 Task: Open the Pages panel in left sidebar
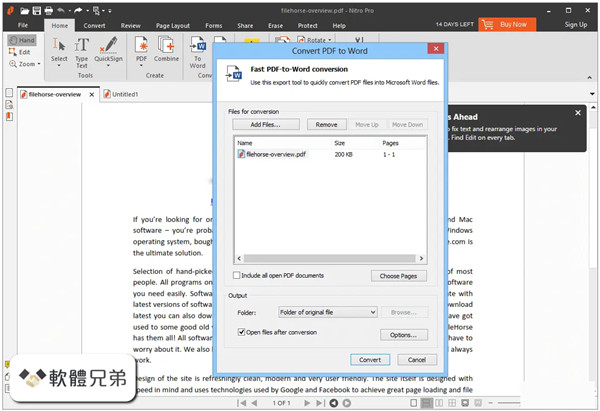10,93
